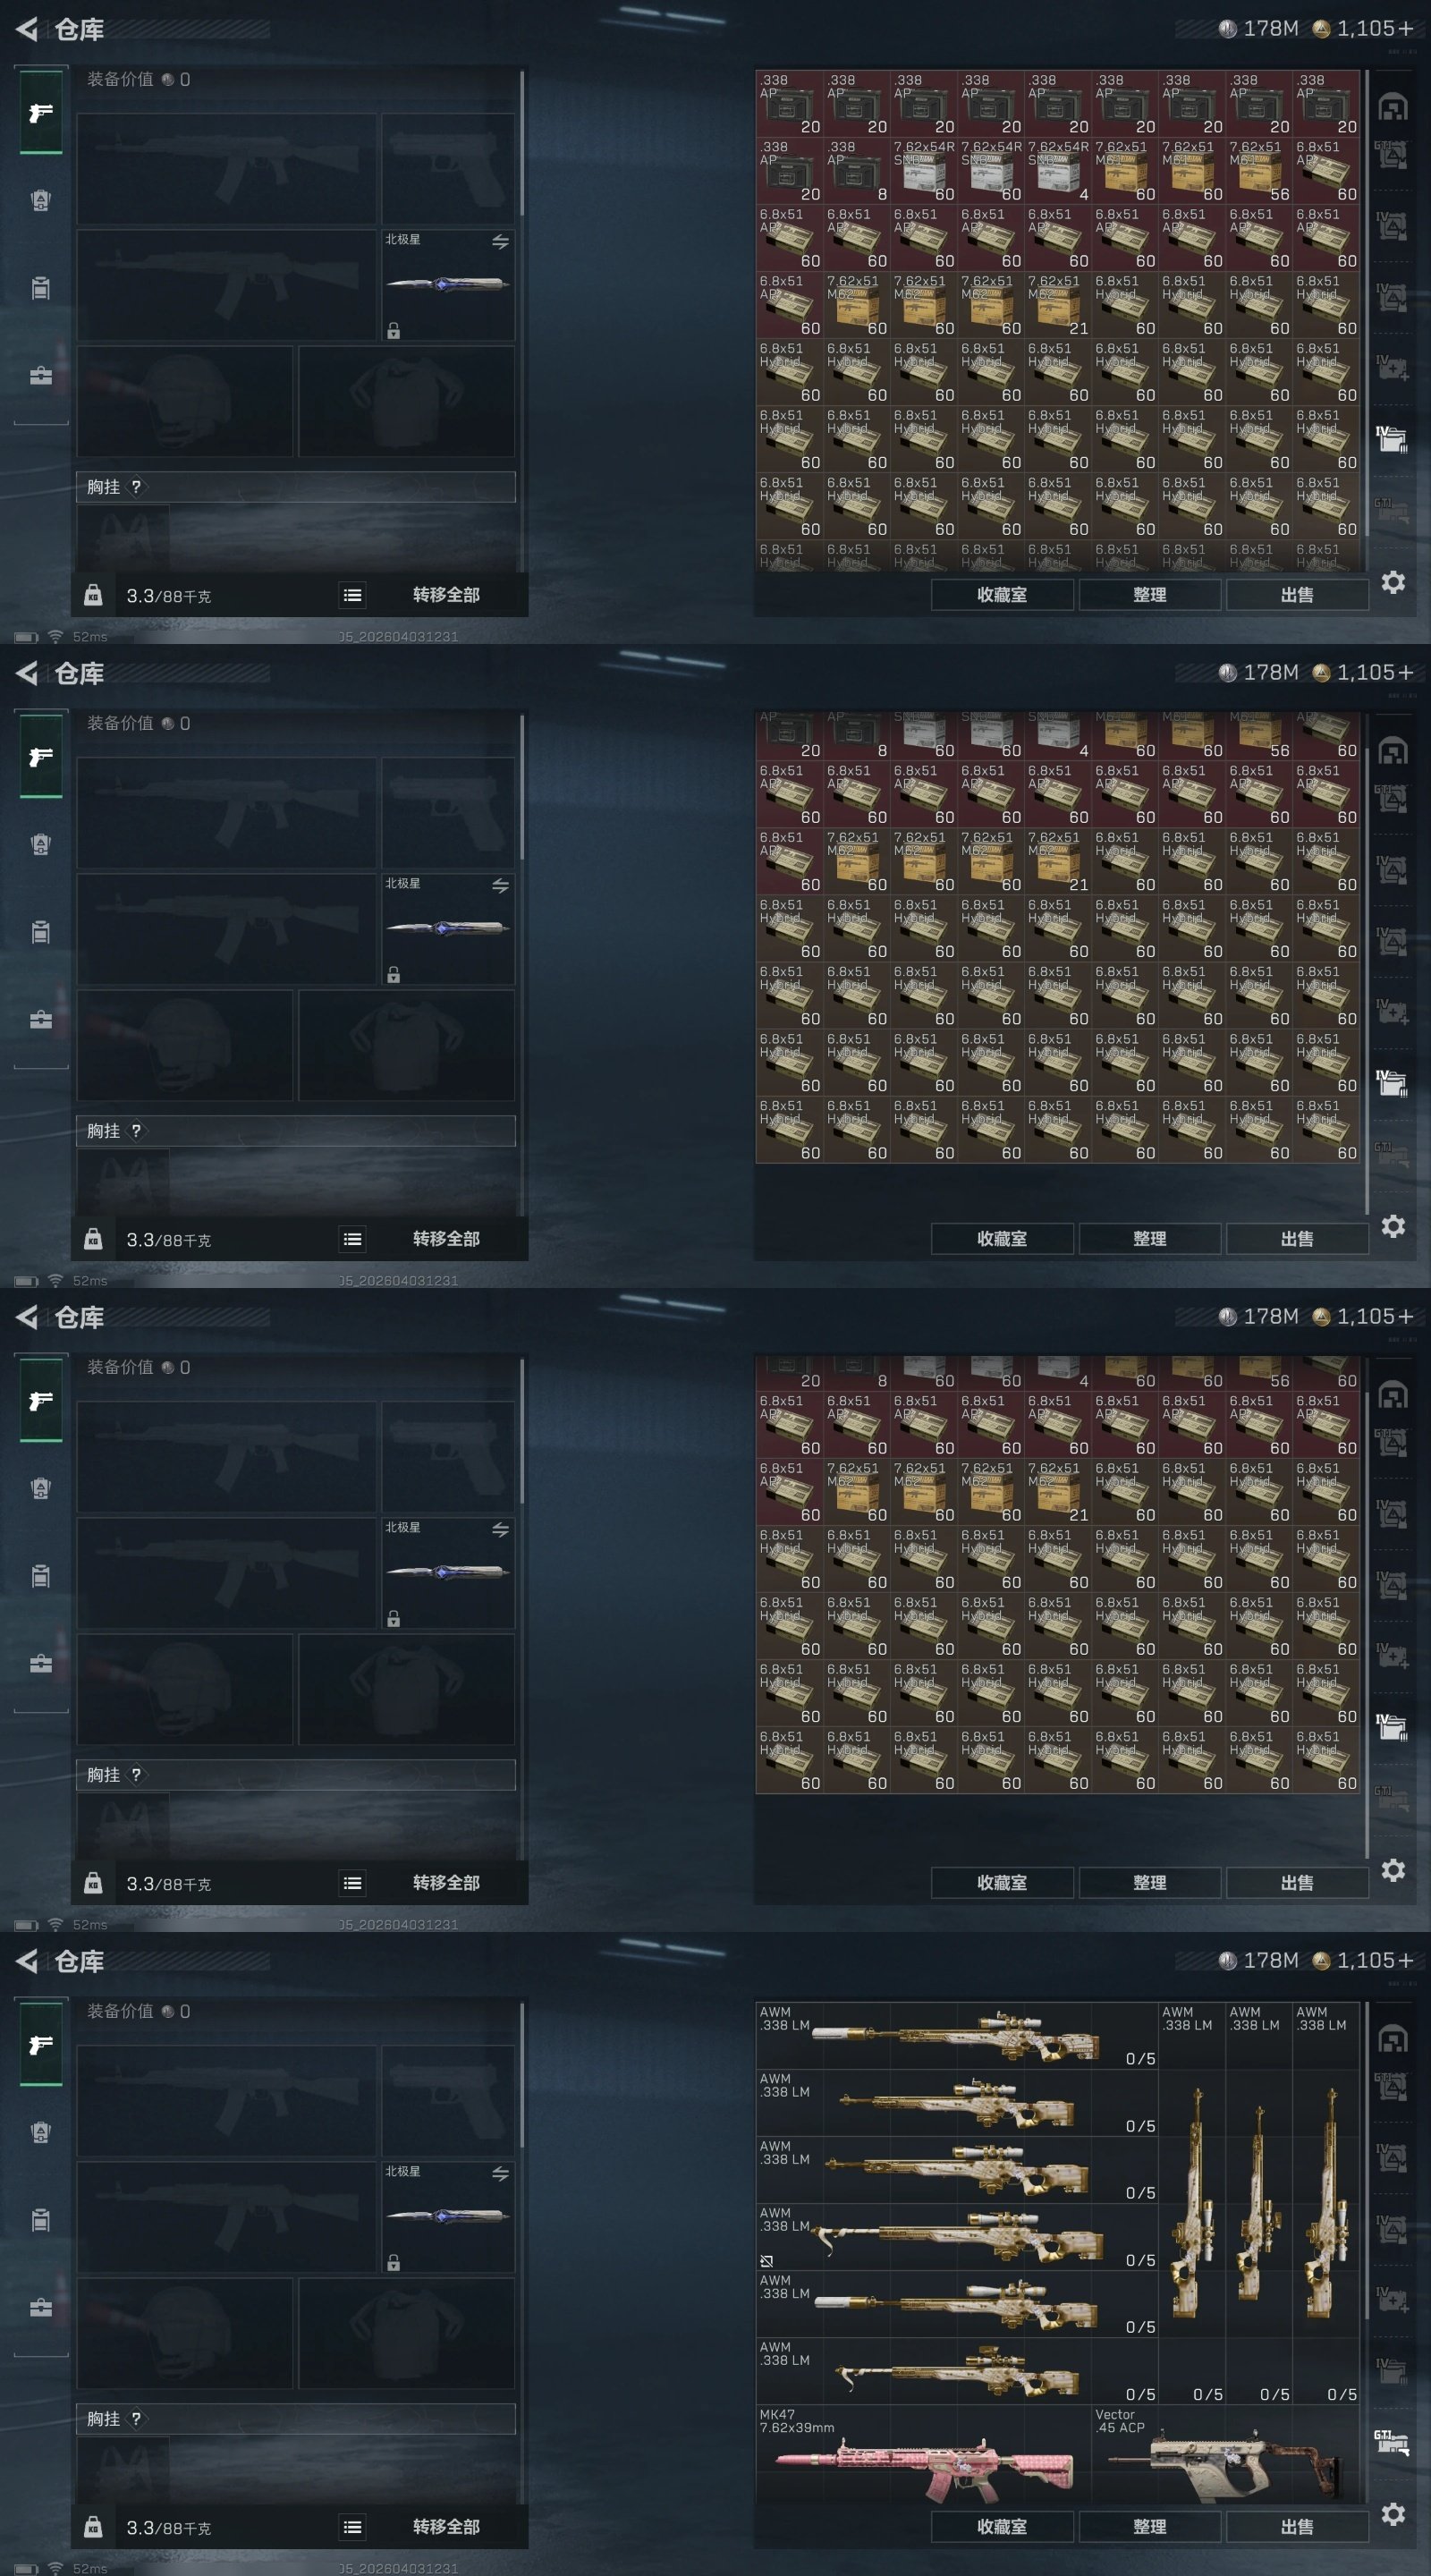Viewport: 1431px width, 2576px height.
Task: Select the Vector .45 ACP weapon
Action: click(x=1226, y=2454)
